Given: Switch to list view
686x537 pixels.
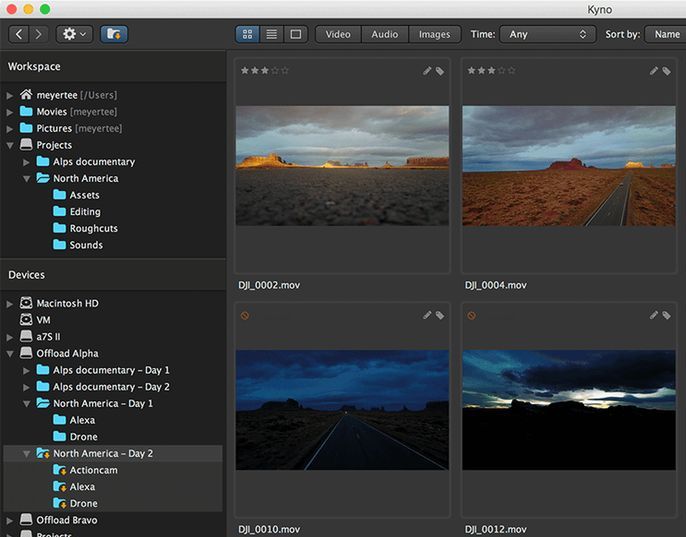Looking at the screenshot, I should pyautogui.click(x=271, y=34).
